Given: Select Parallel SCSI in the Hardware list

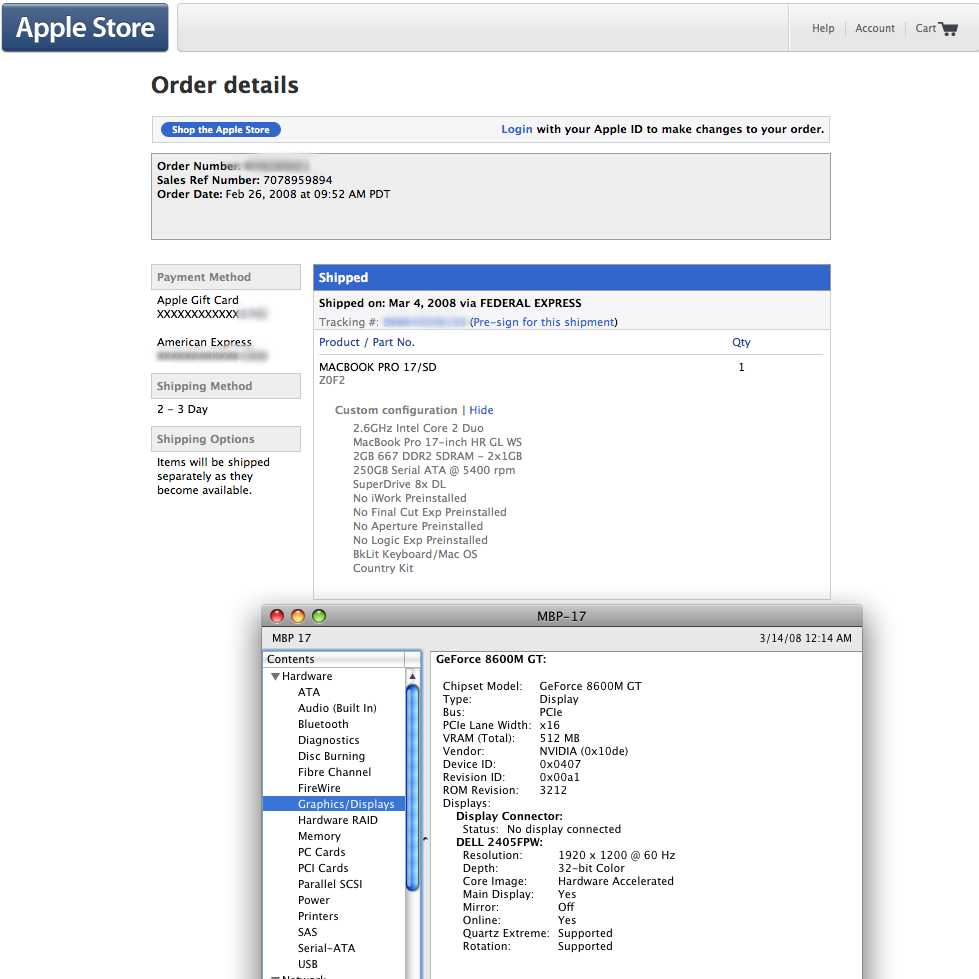Looking at the screenshot, I should click(330, 884).
